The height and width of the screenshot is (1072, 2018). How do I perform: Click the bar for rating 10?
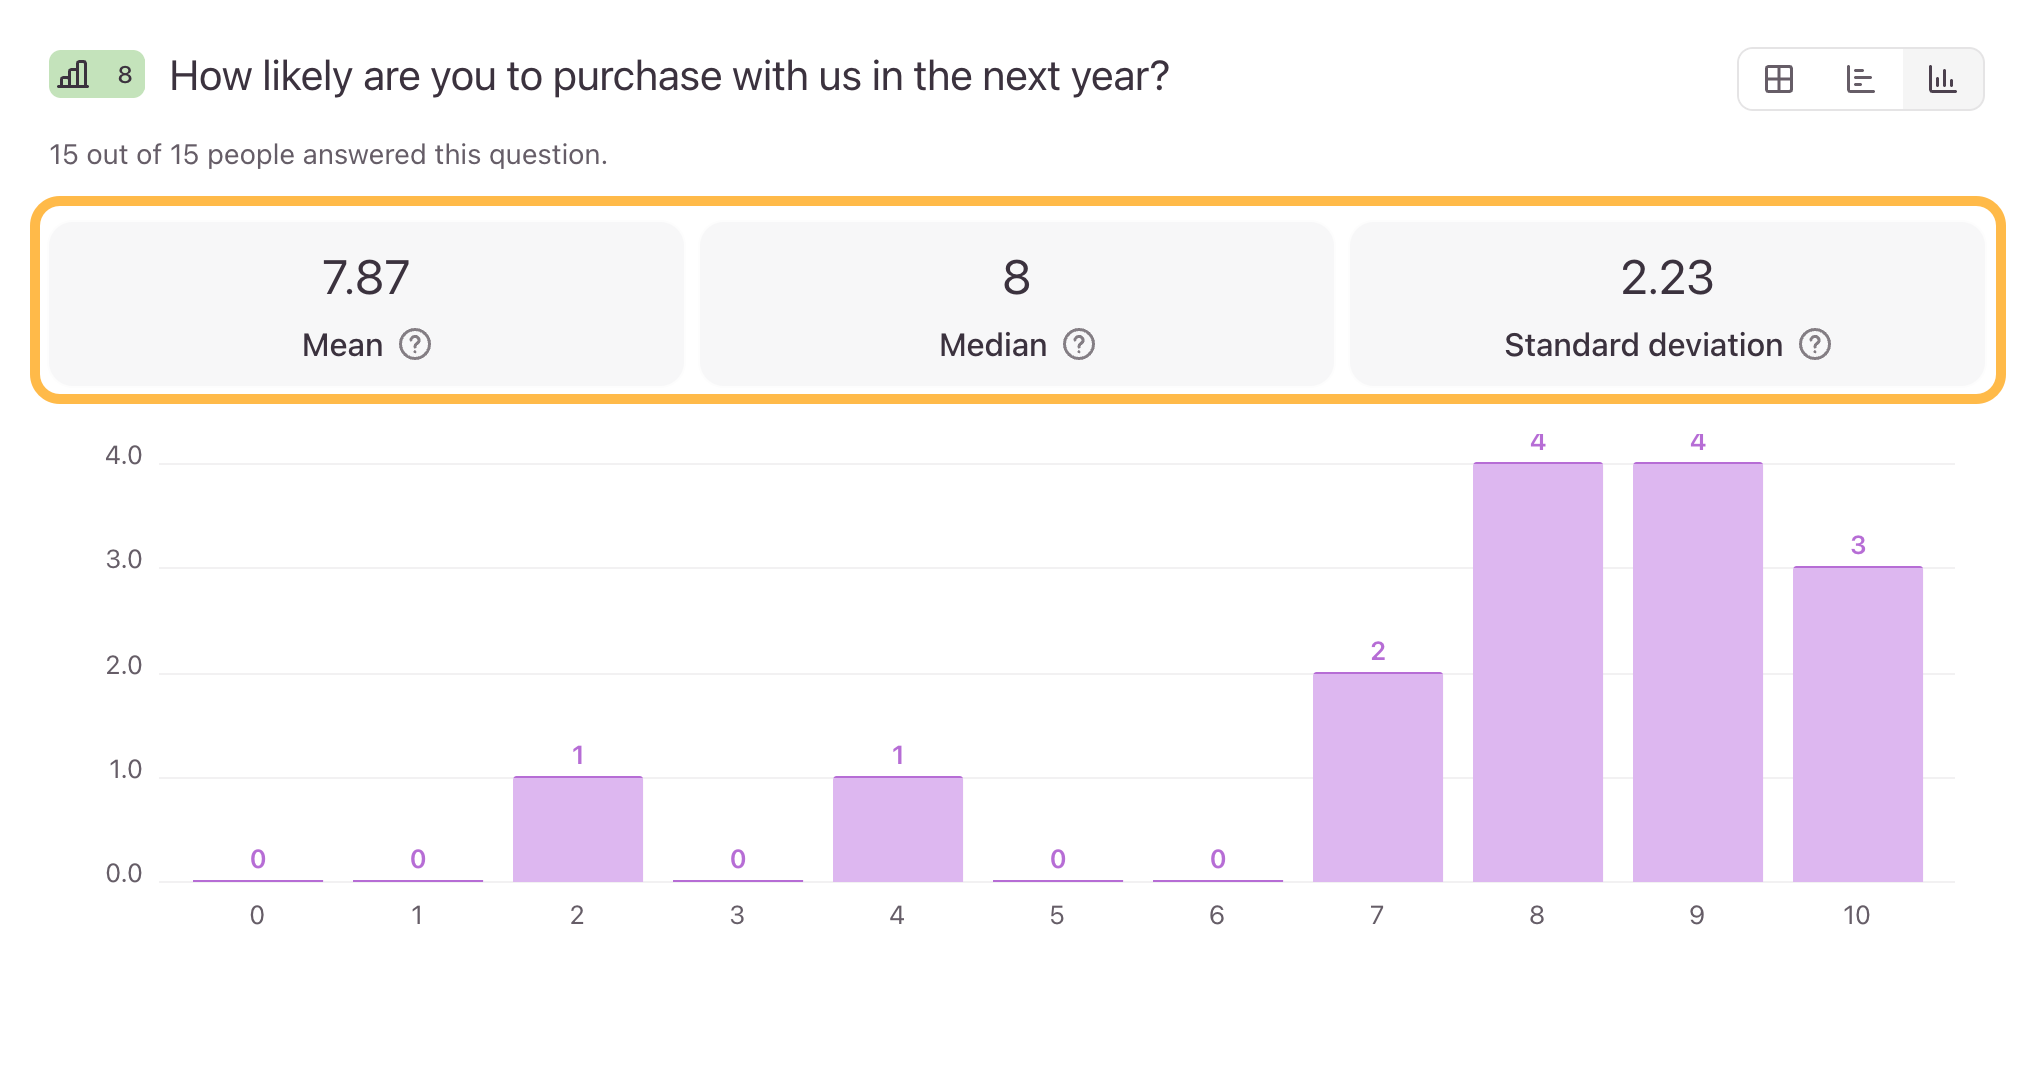pos(1857,724)
